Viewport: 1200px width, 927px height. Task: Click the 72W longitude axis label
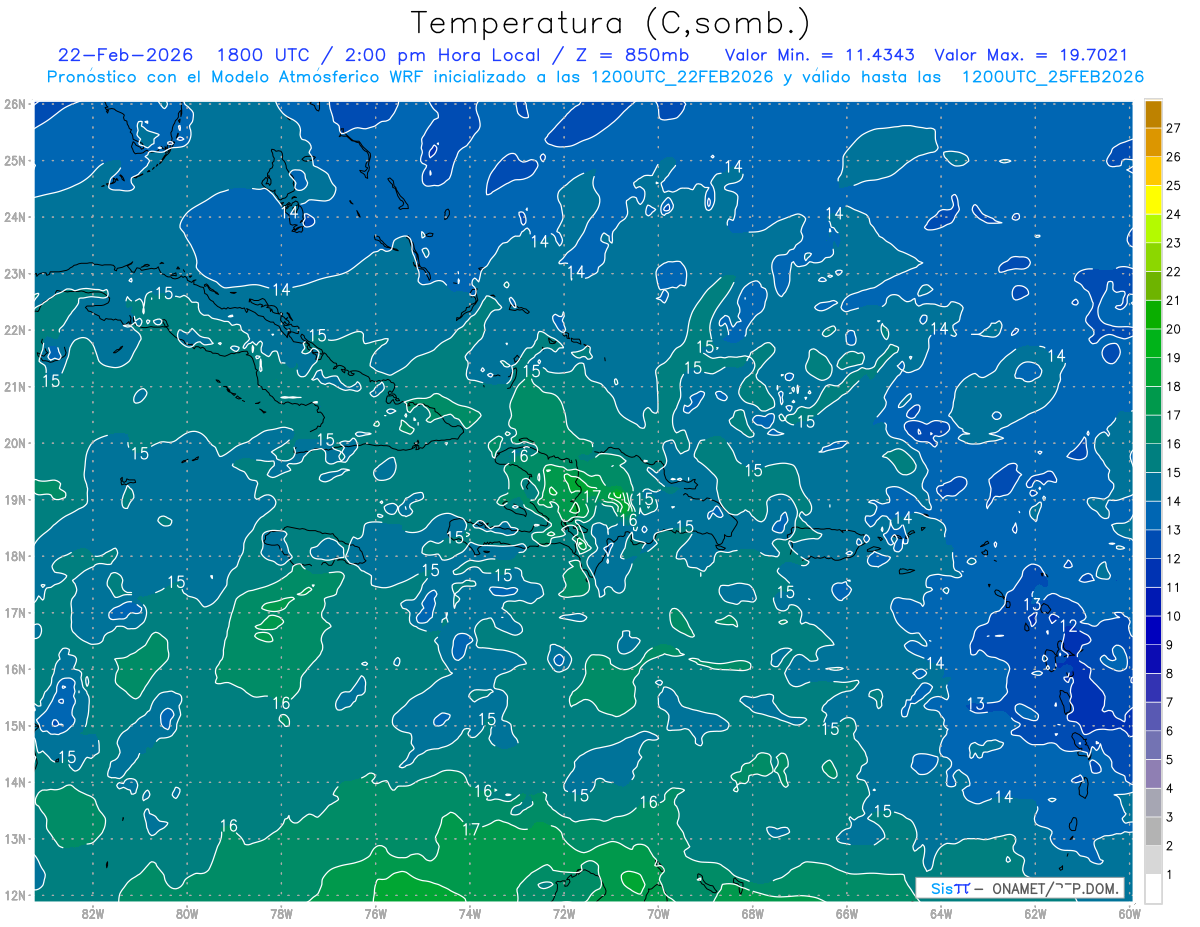[x=564, y=912]
